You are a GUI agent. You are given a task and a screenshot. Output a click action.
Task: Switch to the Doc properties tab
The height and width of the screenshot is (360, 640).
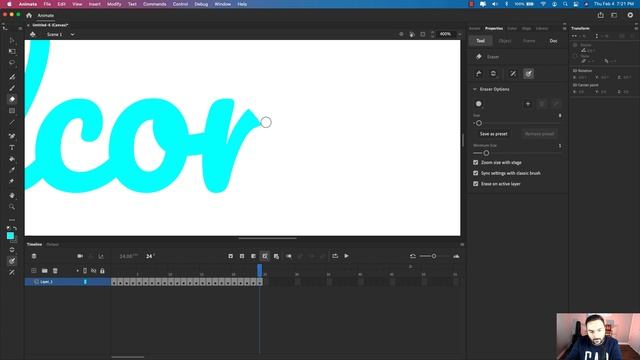pyautogui.click(x=553, y=41)
